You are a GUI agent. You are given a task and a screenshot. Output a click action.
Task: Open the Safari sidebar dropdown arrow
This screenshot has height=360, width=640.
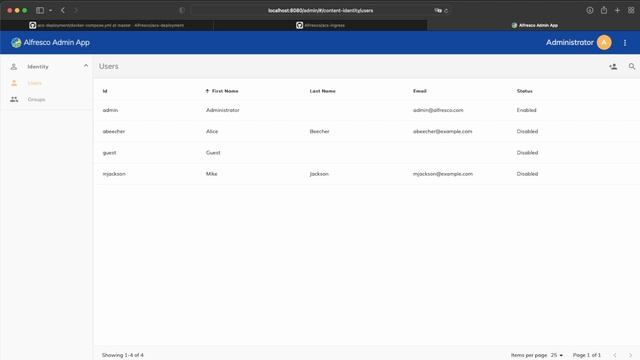50,11
